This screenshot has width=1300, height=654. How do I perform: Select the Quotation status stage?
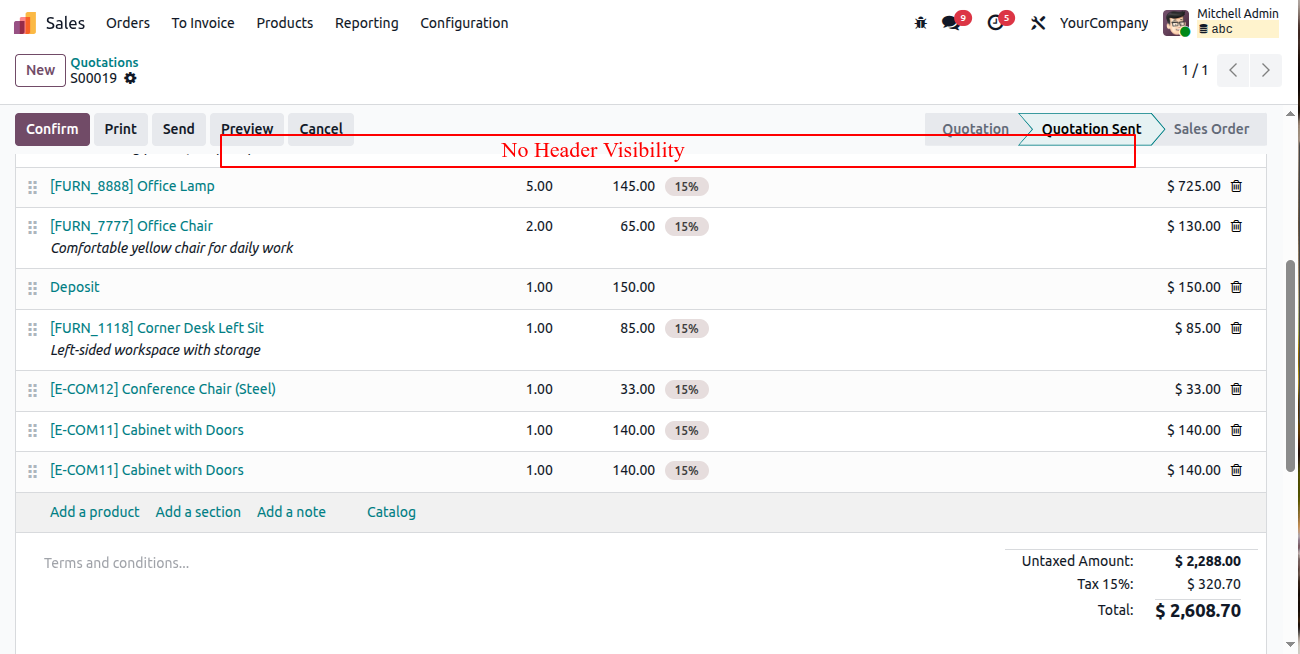975,129
